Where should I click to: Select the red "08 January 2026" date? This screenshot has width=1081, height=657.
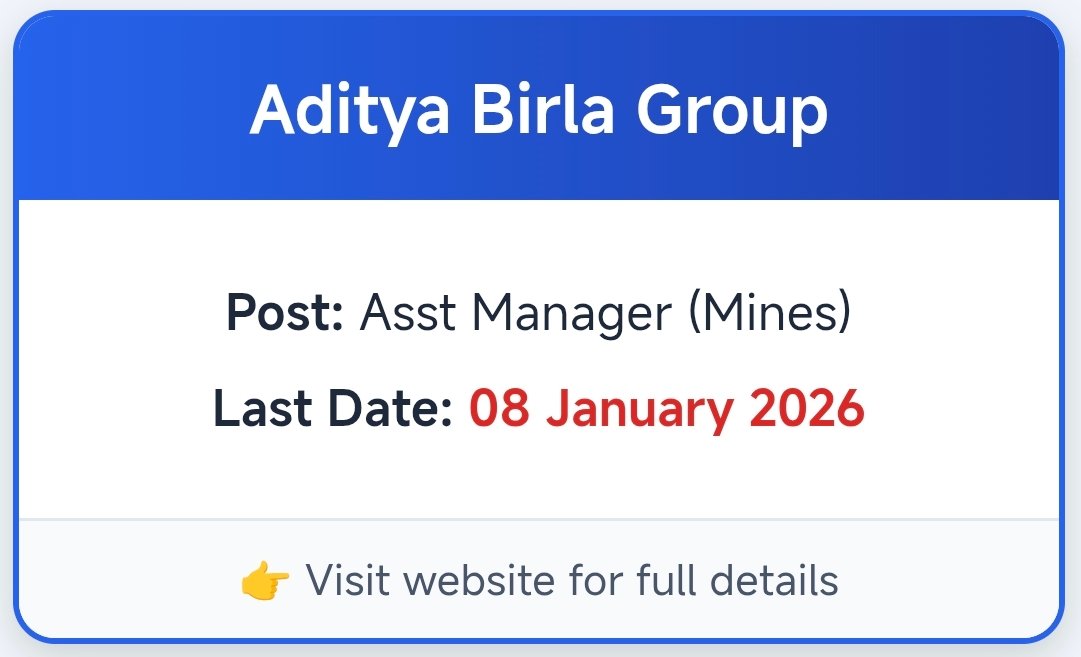click(666, 409)
